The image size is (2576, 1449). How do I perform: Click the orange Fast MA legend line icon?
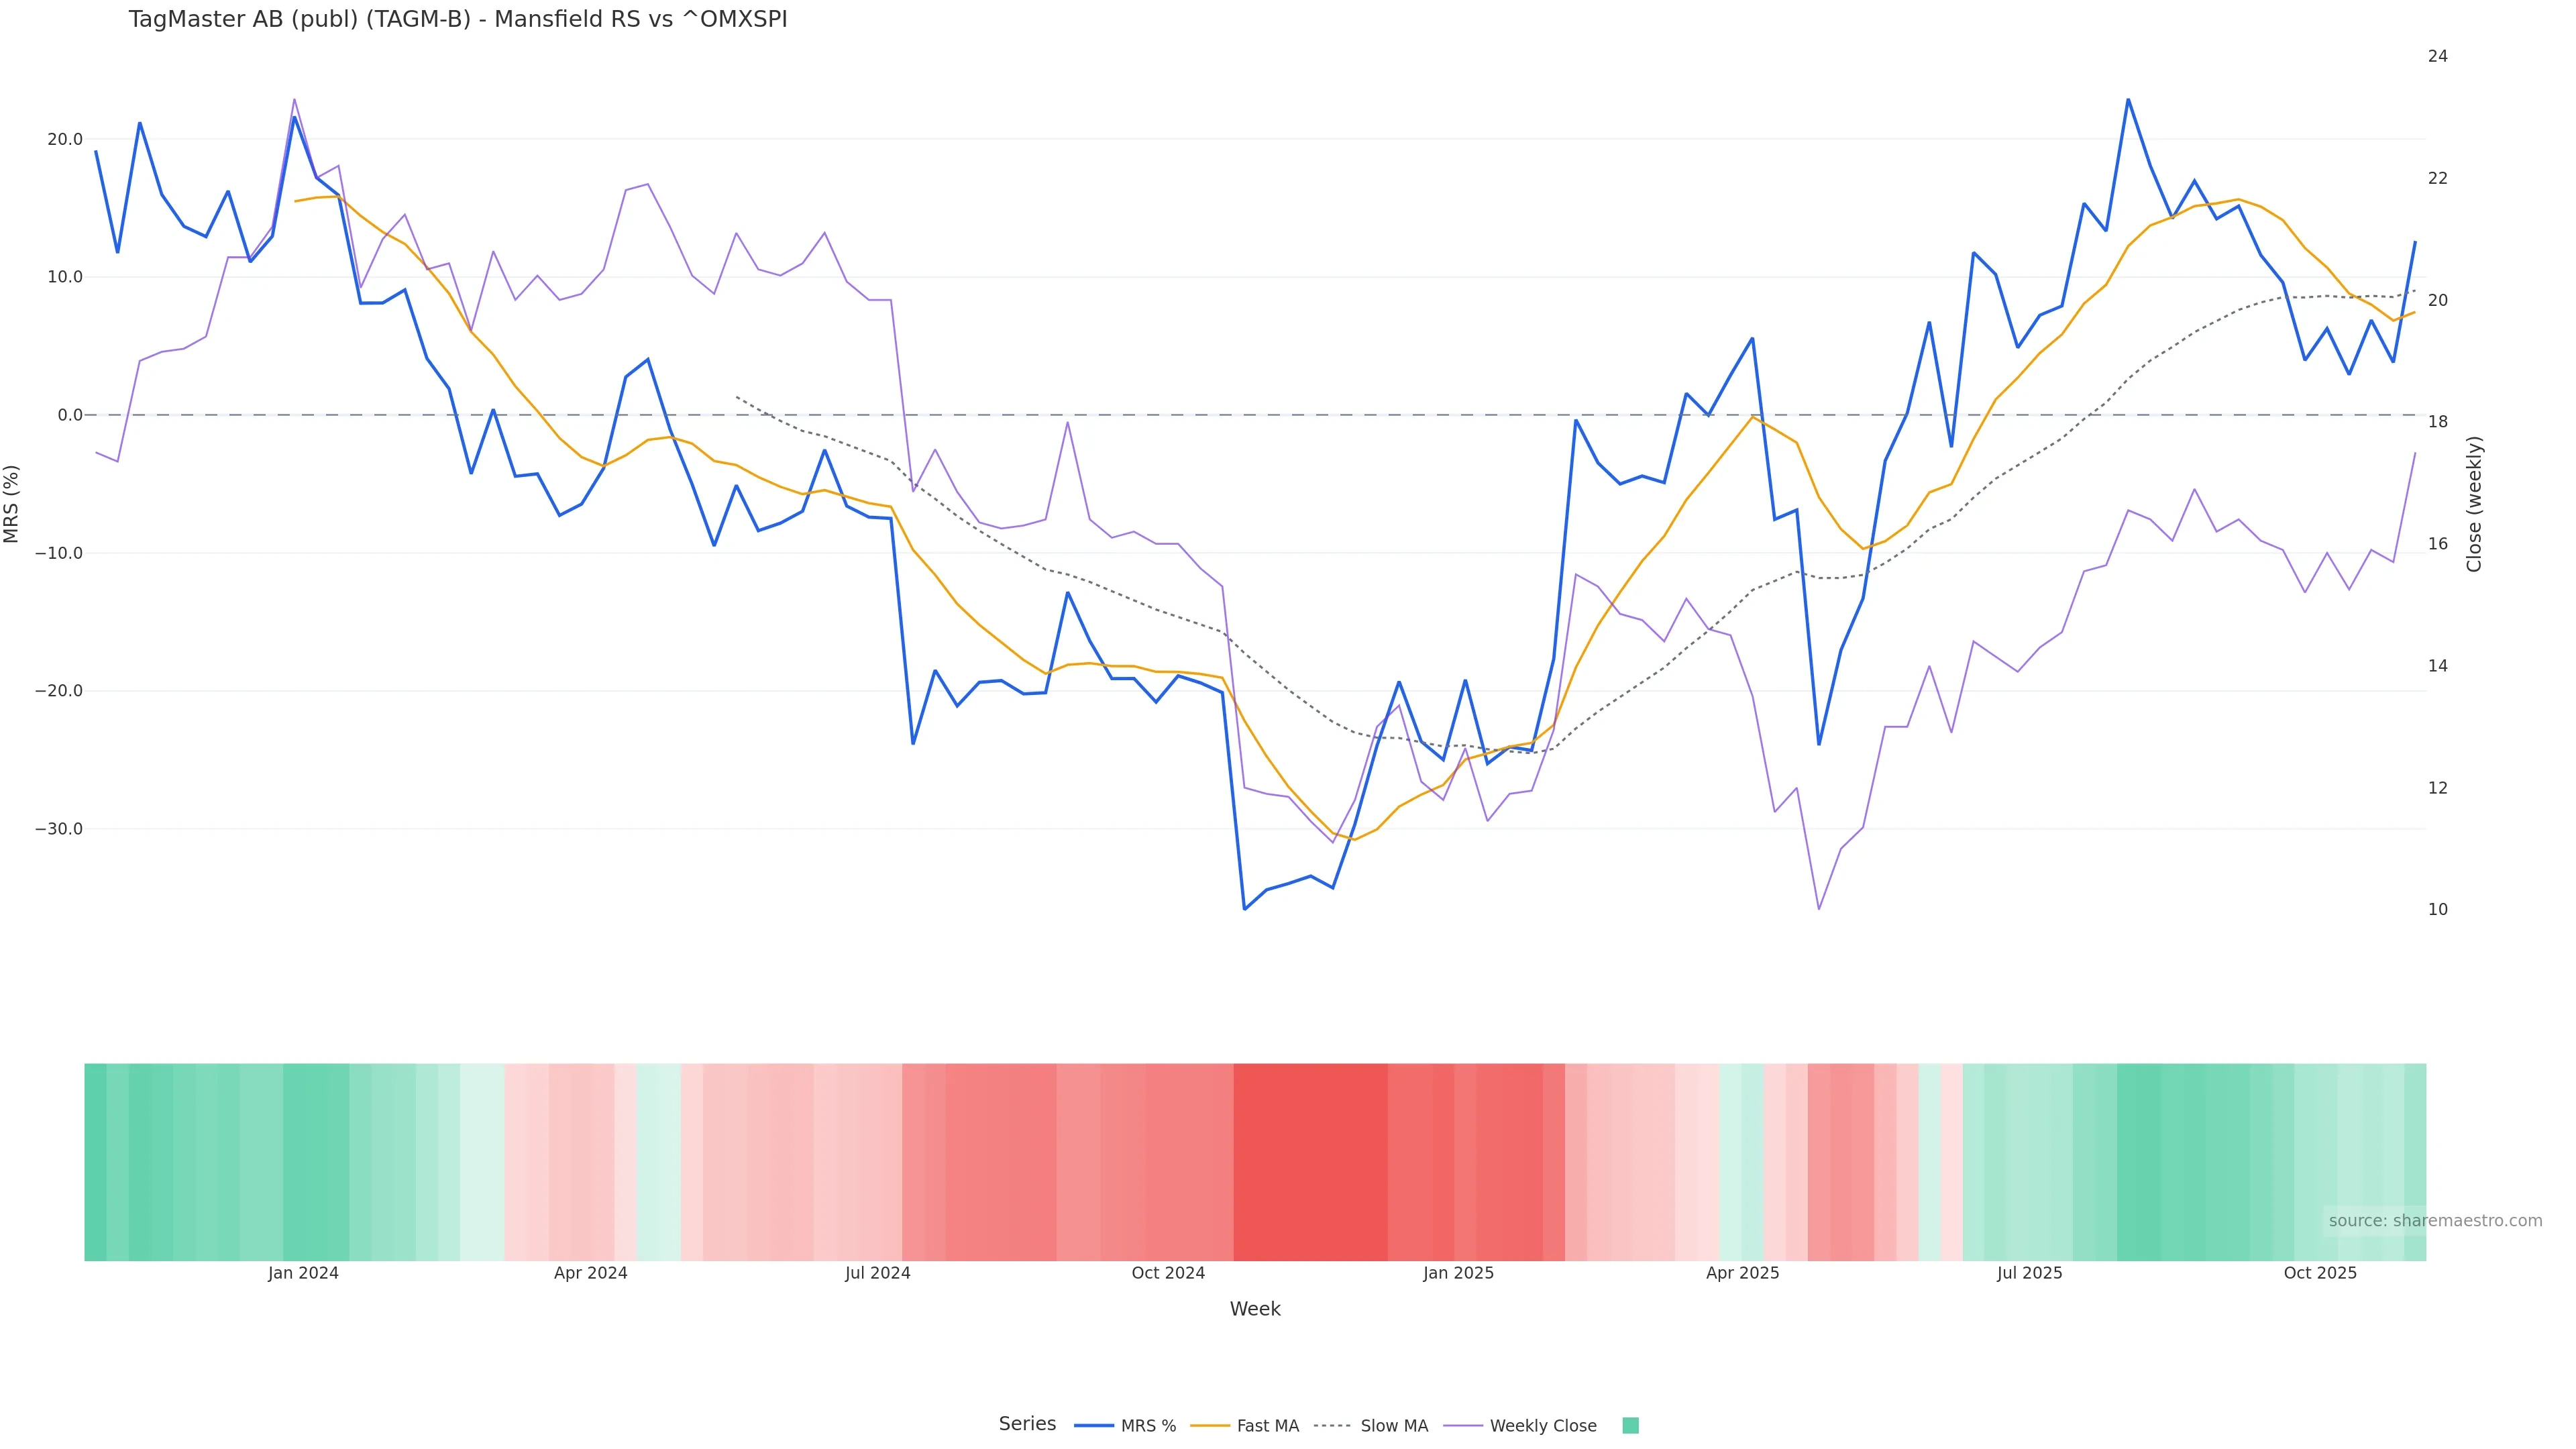point(1210,1426)
